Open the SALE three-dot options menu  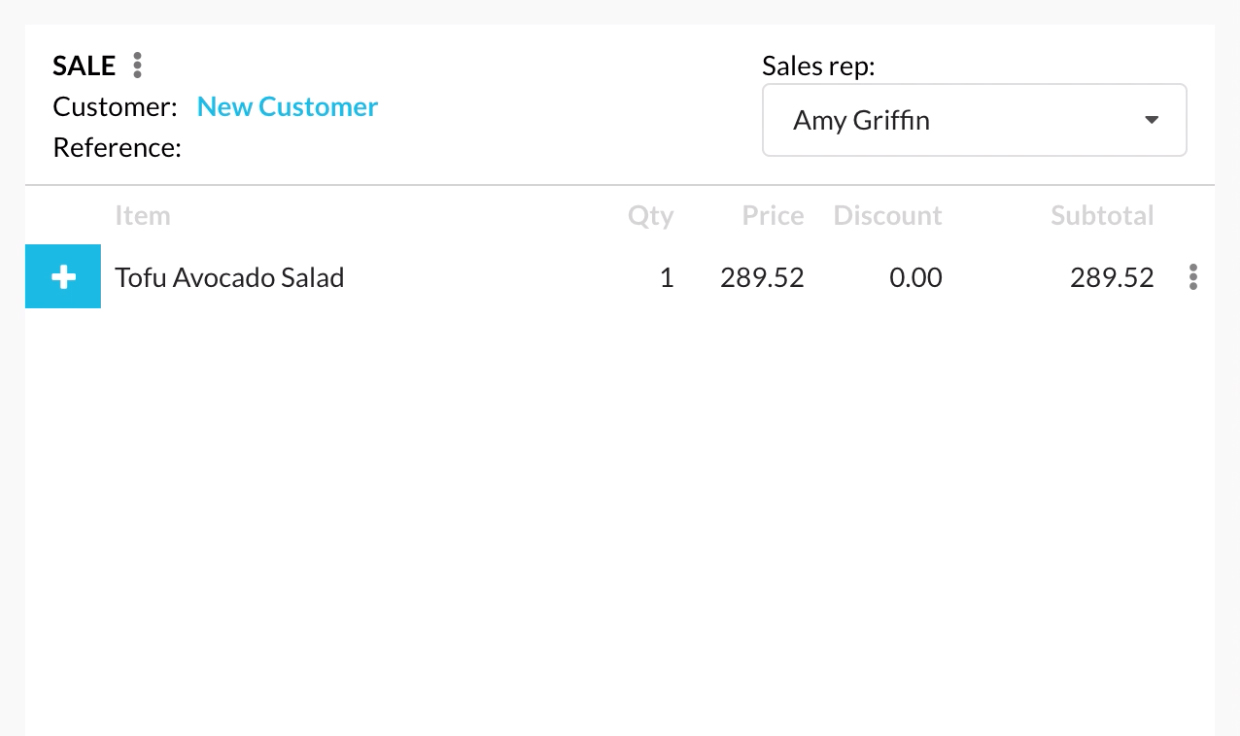[x=137, y=66]
